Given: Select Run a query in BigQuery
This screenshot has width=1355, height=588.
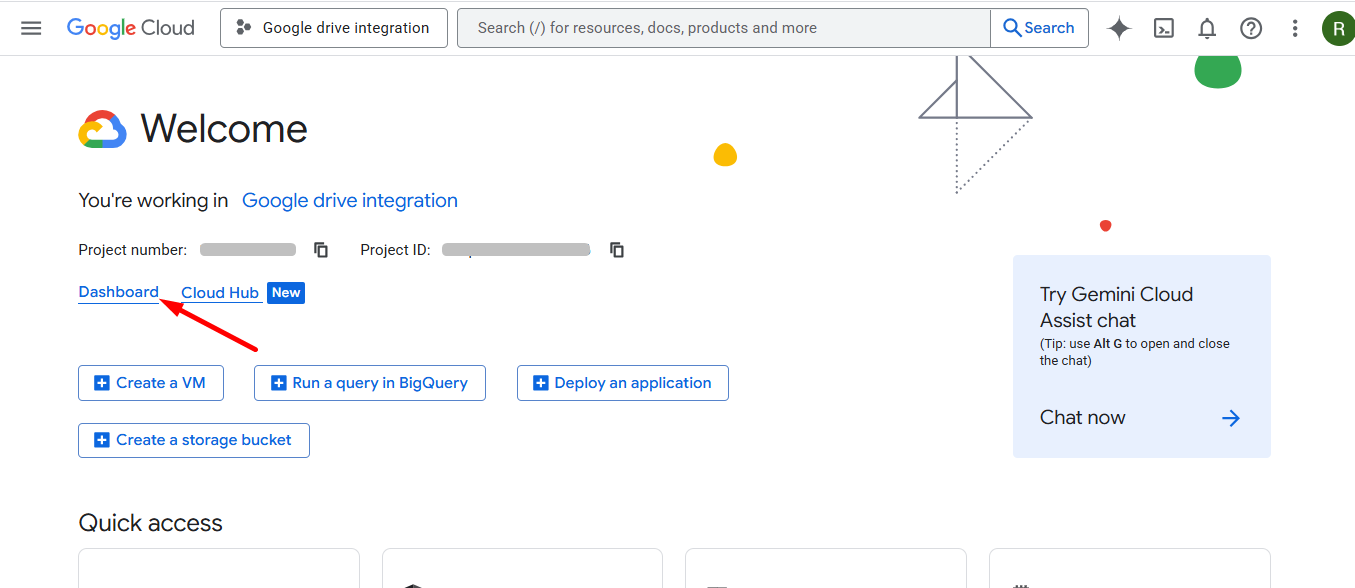Looking at the screenshot, I should (369, 383).
